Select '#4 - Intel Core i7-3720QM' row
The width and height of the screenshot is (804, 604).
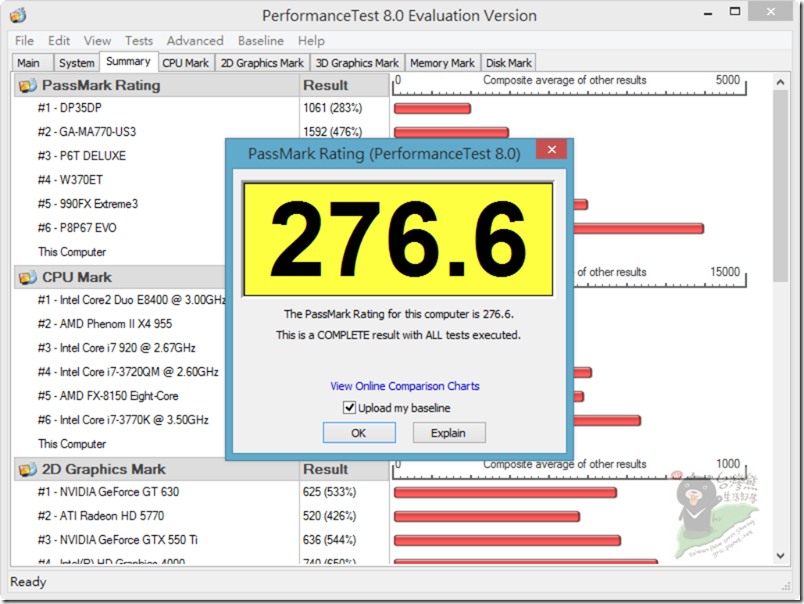coord(128,372)
